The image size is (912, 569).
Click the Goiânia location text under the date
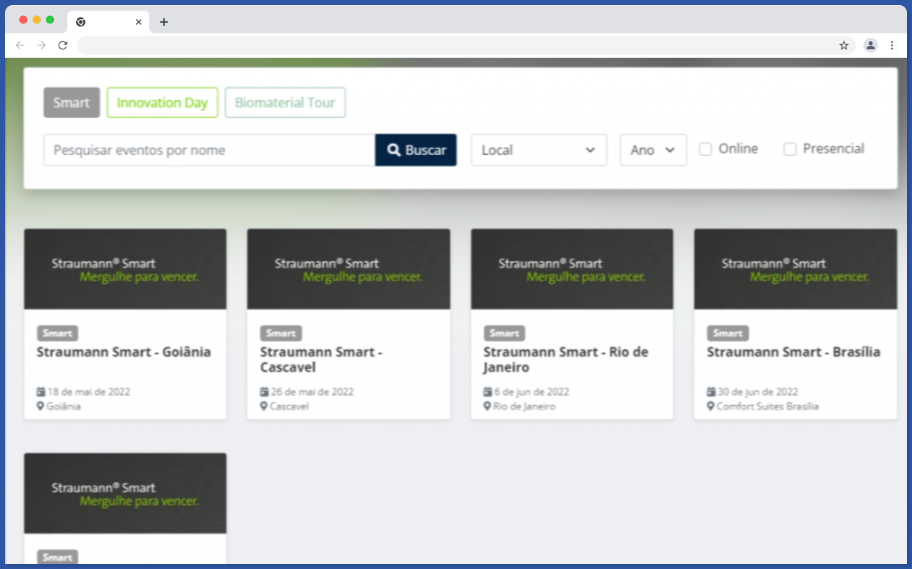click(63, 406)
